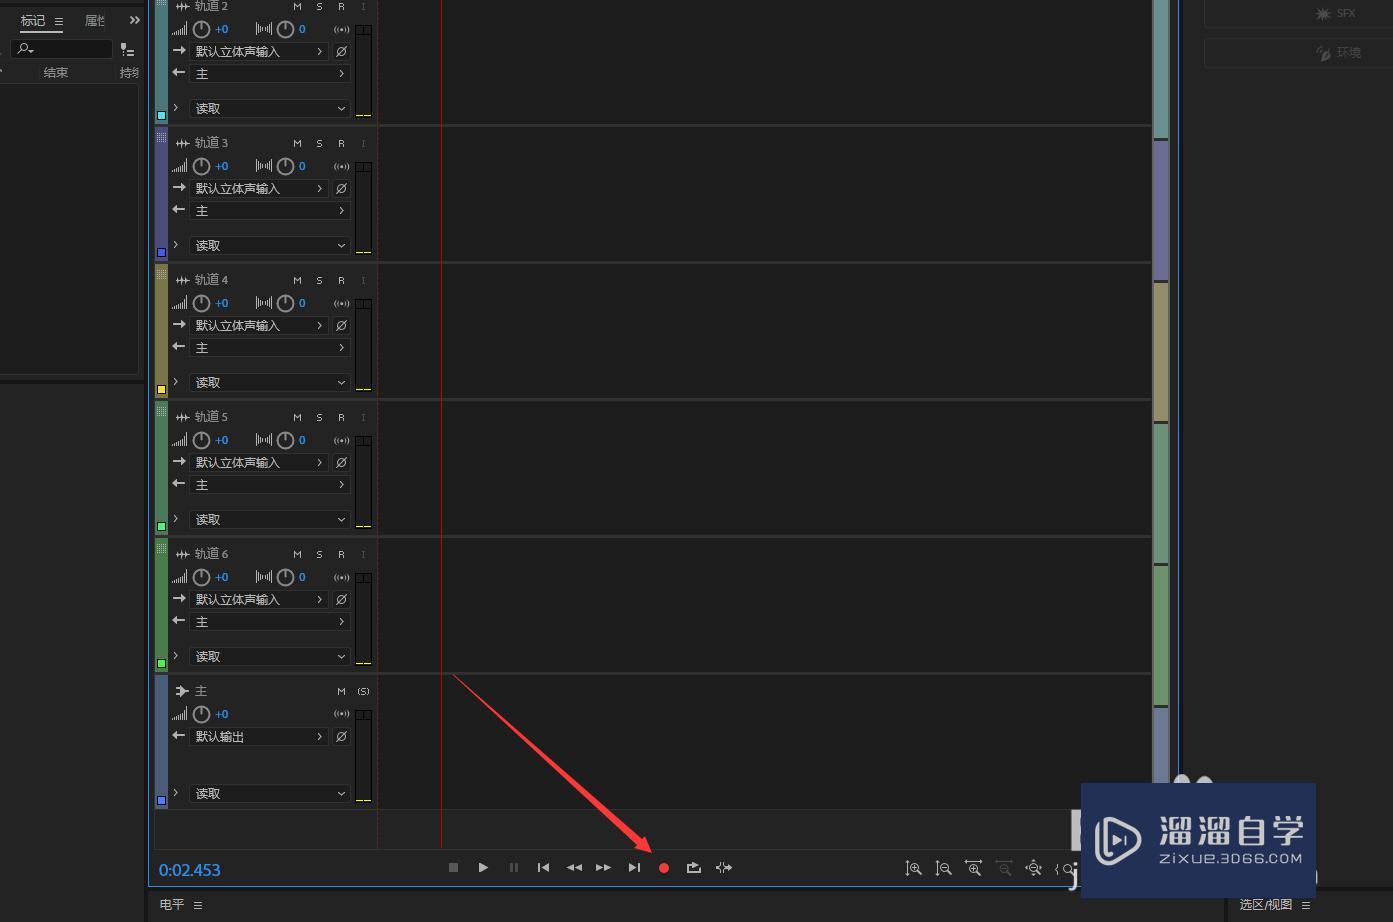
Task: Click 结束 column header in markers
Action: (x=56, y=72)
